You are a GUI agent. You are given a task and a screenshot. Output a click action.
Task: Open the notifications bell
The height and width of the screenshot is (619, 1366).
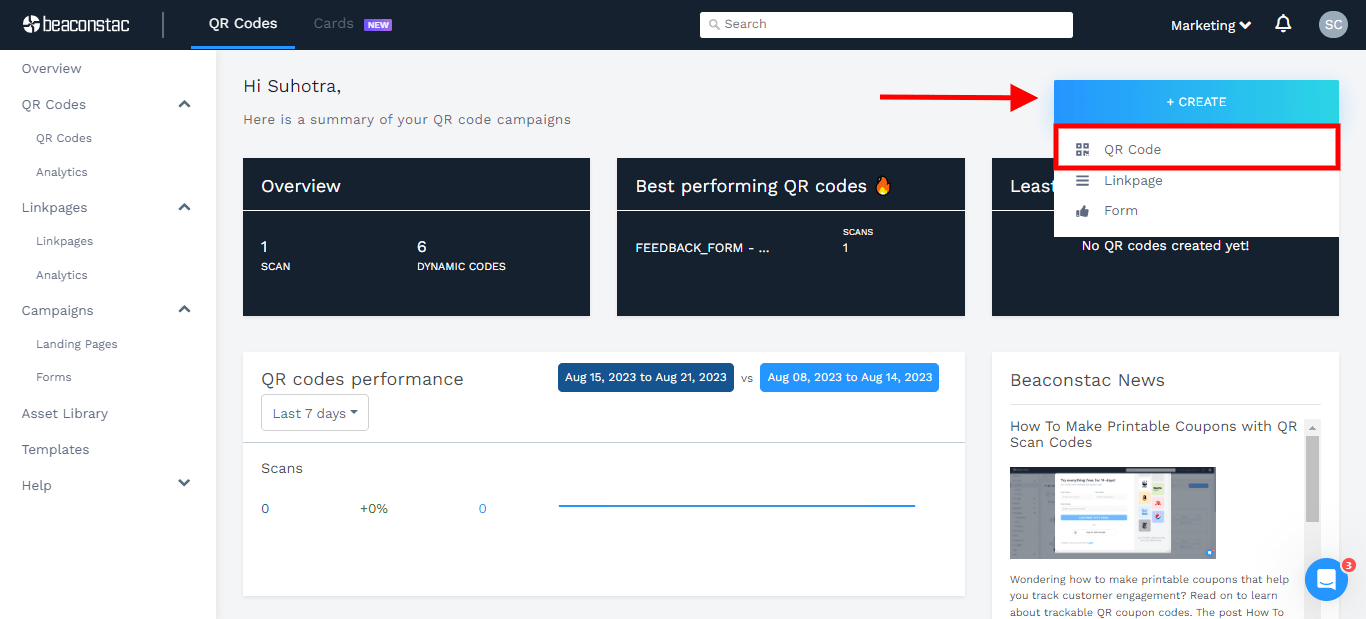click(x=1283, y=24)
